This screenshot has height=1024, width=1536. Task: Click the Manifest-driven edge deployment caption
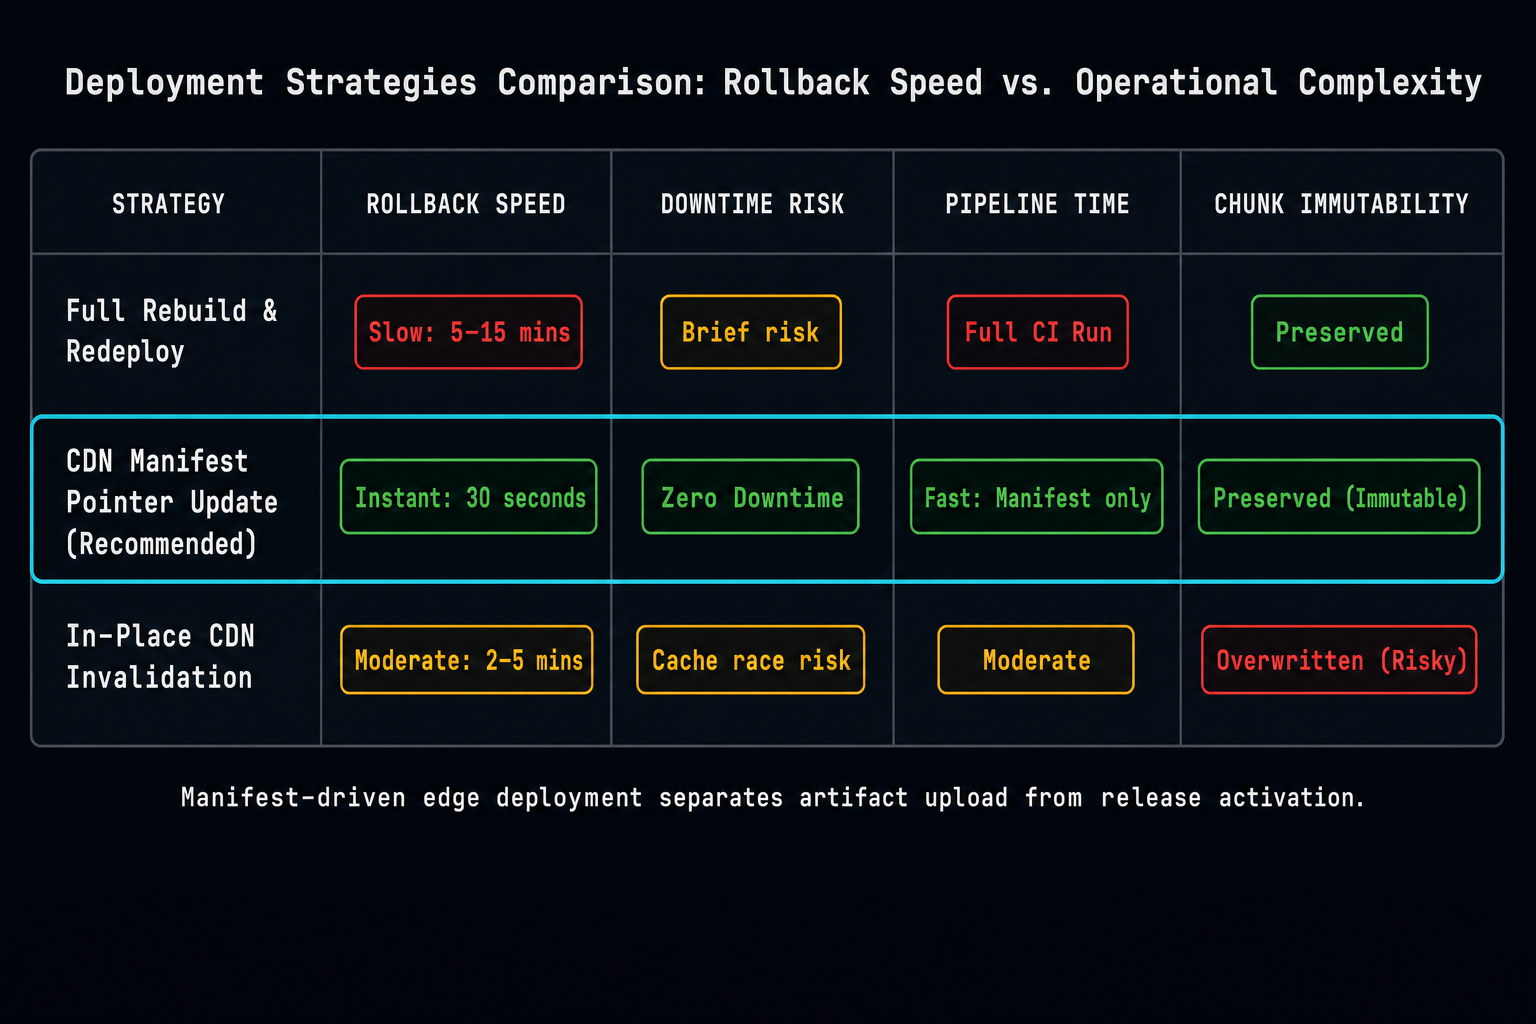773,798
